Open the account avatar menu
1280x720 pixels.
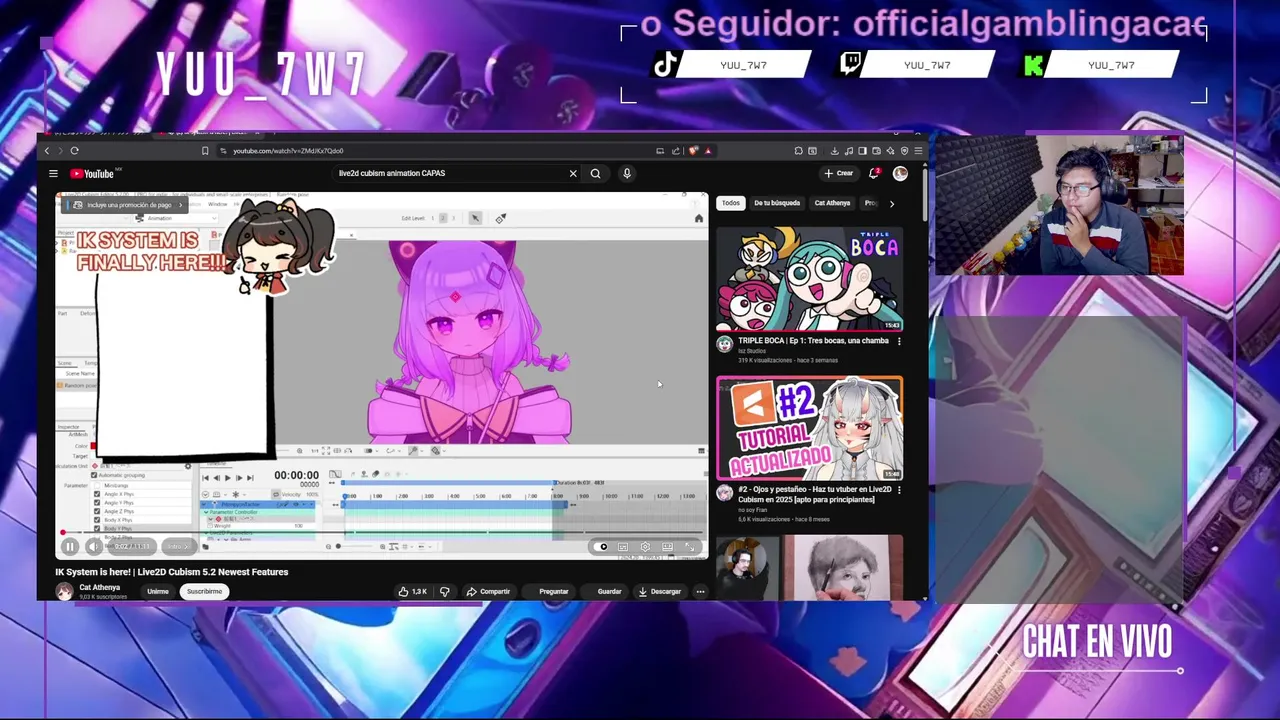pos(900,173)
